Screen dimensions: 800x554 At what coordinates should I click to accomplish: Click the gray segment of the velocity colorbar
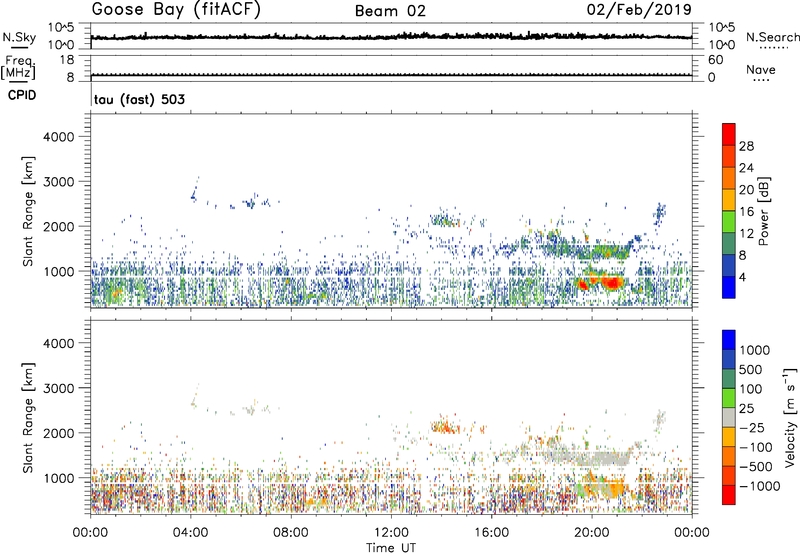[729, 417]
